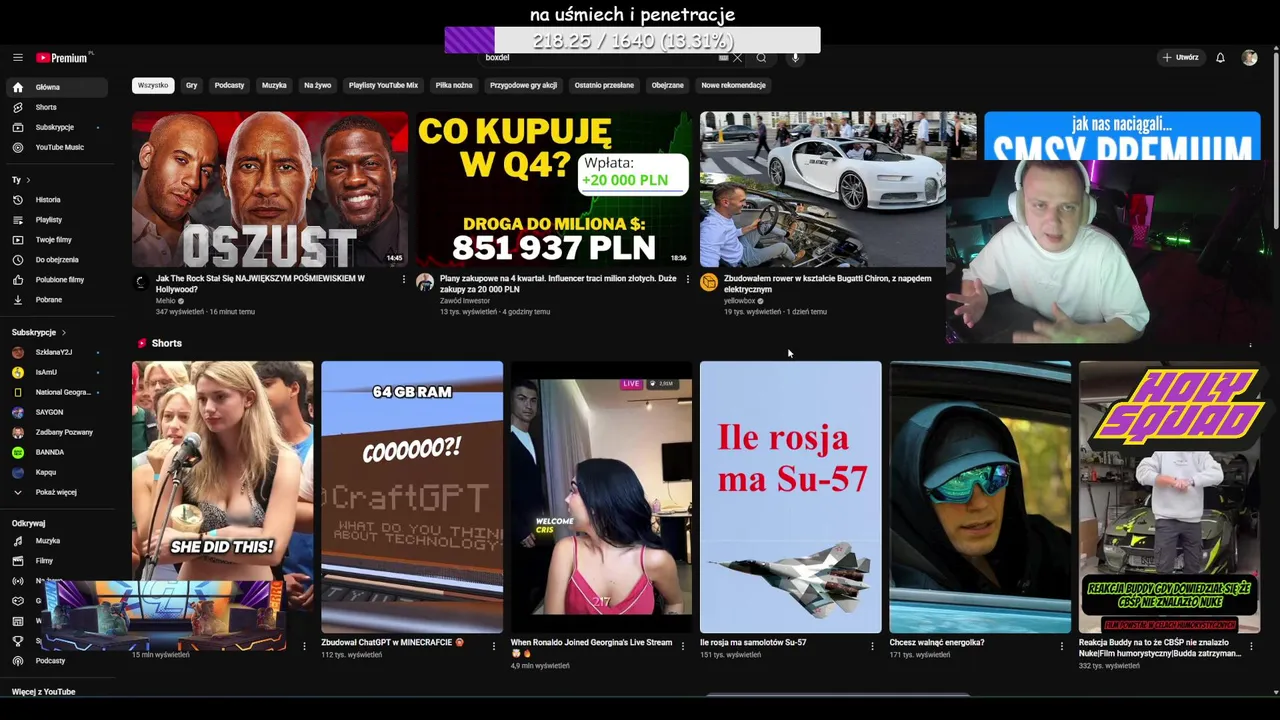The height and width of the screenshot is (720, 1280).
Task: Go to Subskrypcje in sidebar
Action: tap(54, 127)
